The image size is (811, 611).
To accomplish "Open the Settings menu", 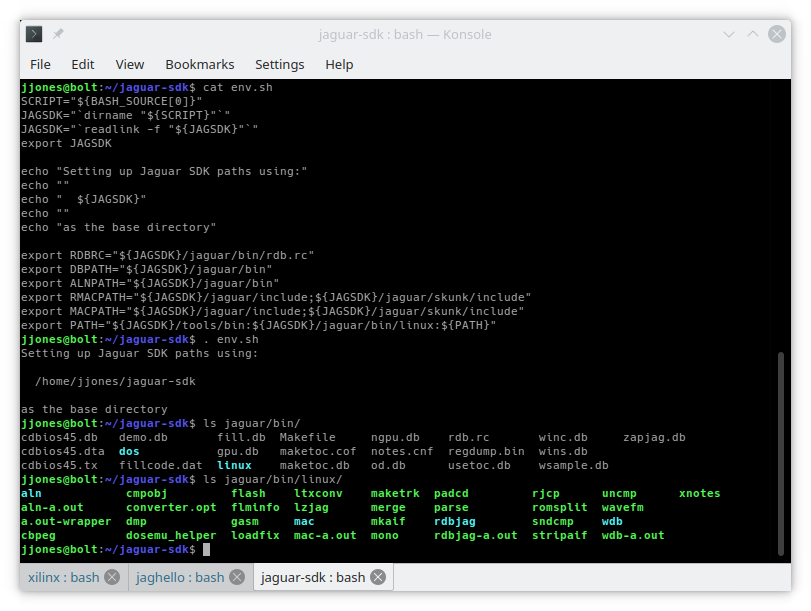I will tap(279, 64).
